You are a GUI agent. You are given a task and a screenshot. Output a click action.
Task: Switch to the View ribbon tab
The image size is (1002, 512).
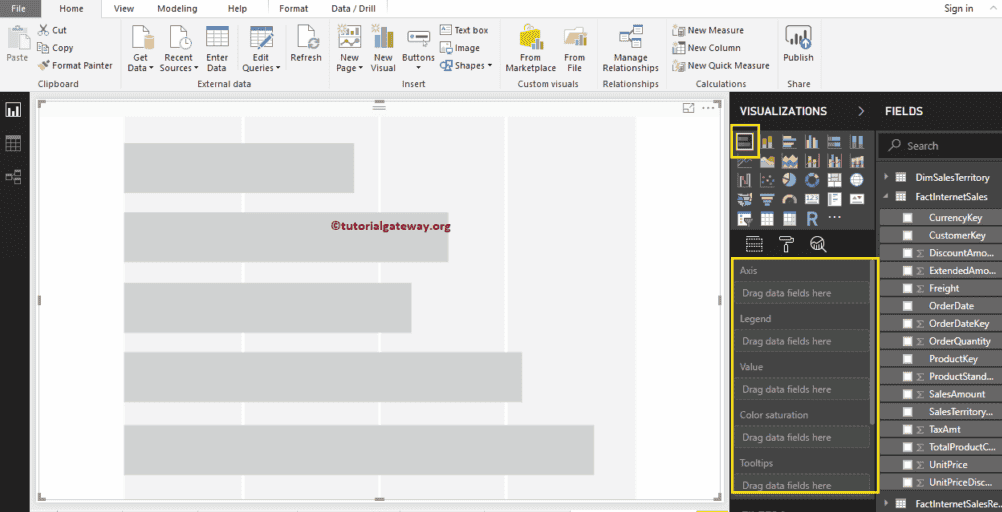(x=123, y=8)
